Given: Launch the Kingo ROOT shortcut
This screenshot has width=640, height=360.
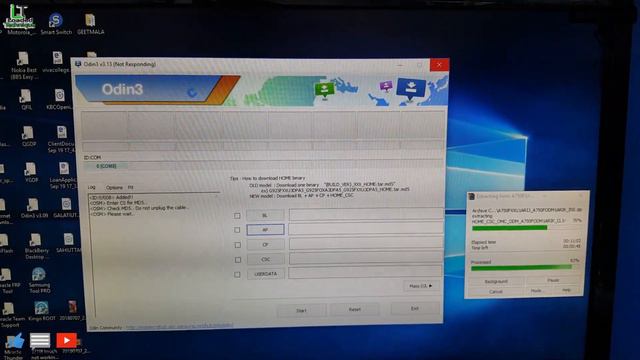Looking at the screenshot, I should click(x=42, y=311).
